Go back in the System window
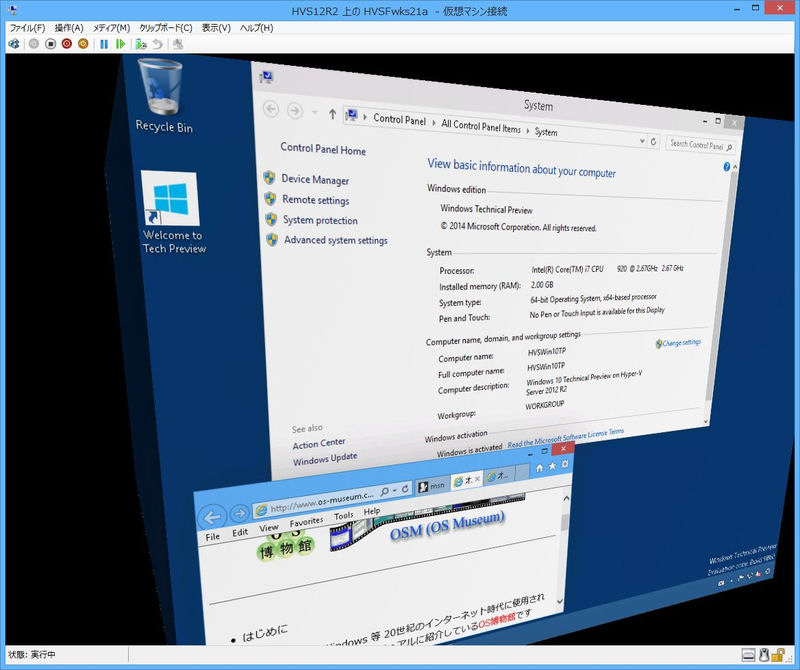Viewport: 800px width, 670px height. 271,108
